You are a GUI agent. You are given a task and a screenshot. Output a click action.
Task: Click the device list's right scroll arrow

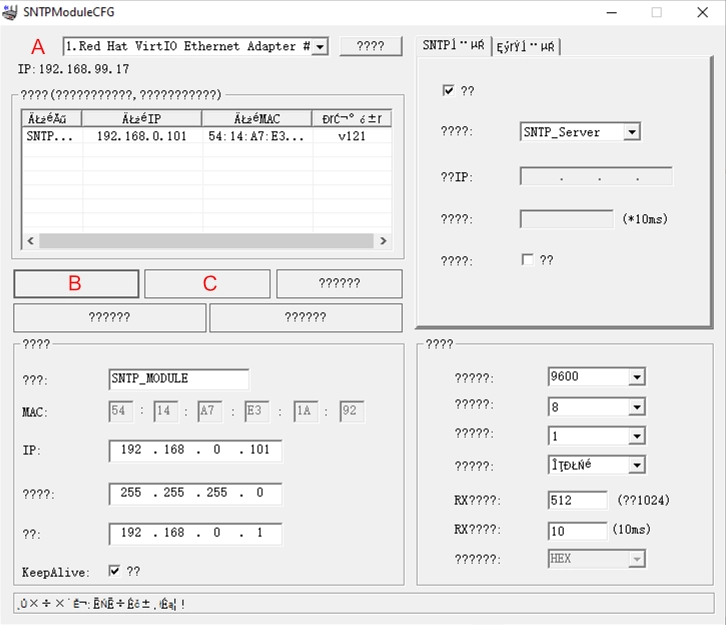[x=383, y=241]
